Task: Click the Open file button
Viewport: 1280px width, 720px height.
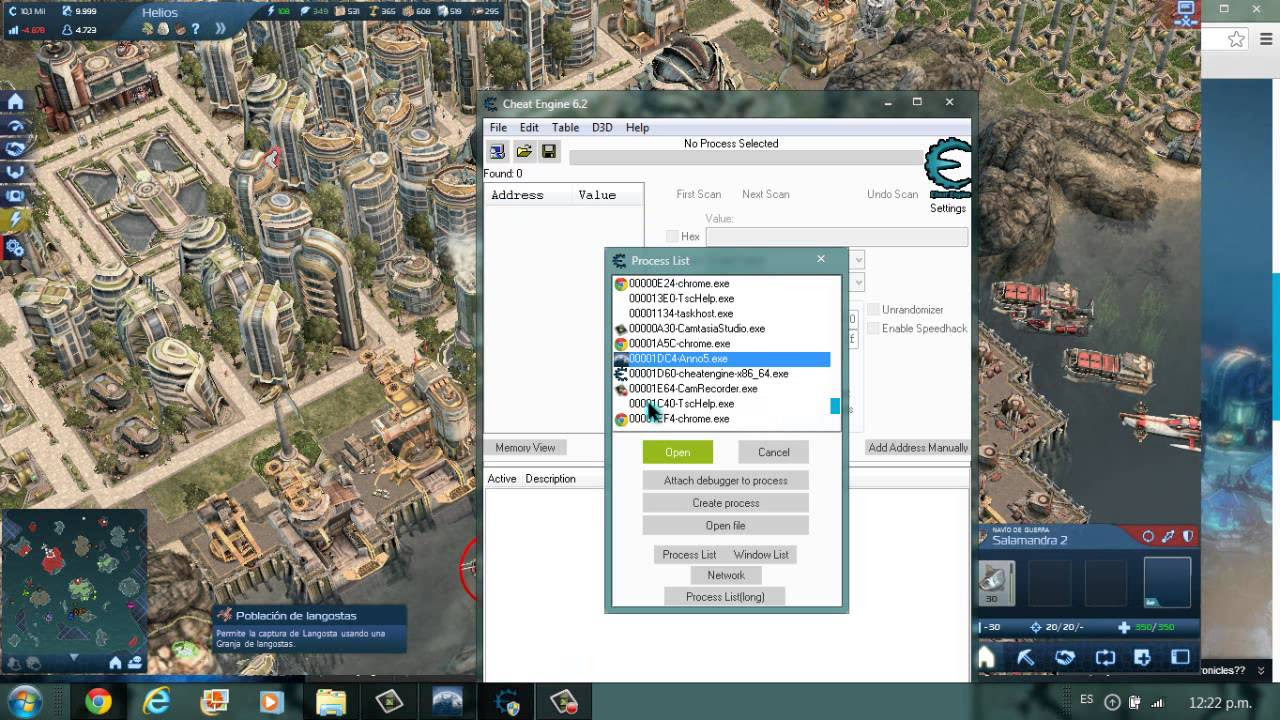Action: coord(726,525)
